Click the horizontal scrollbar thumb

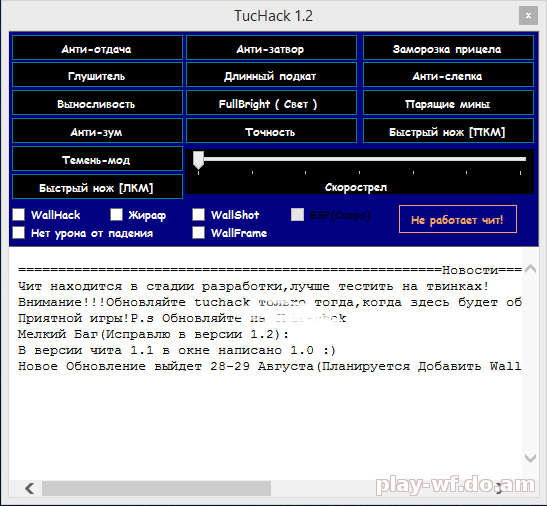[156, 488]
